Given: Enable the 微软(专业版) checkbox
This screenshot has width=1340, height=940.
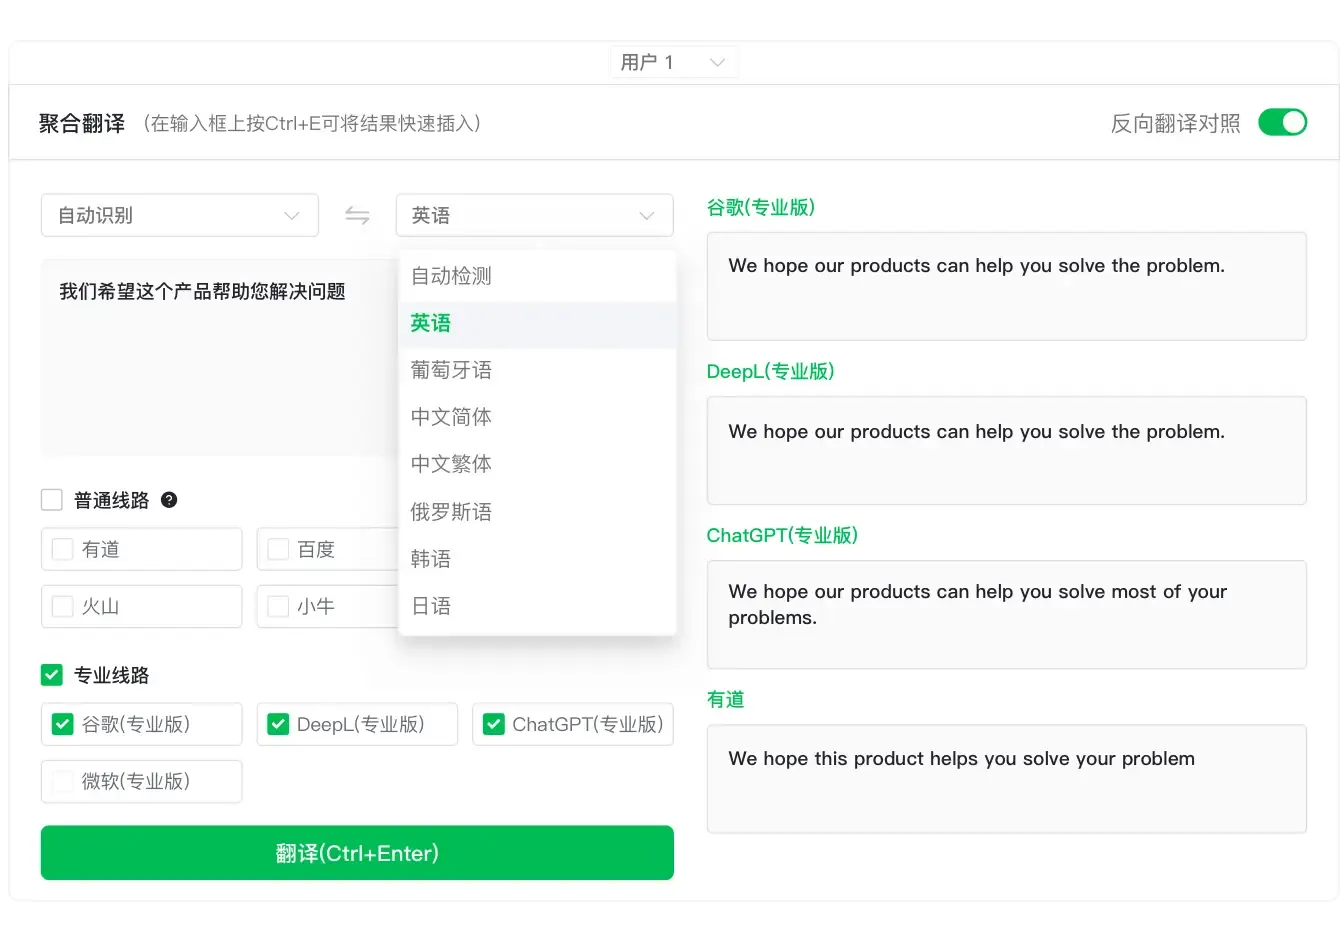Looking at the screenshot, I should [x=63, y=781].
